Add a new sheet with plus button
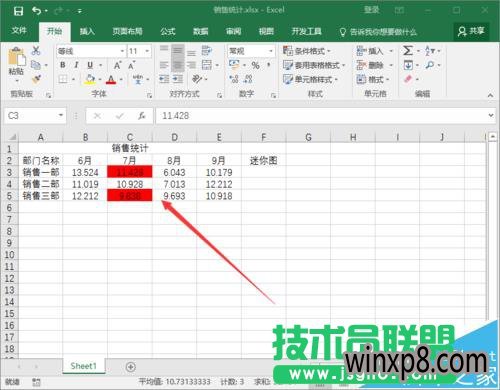 point(131,367)
